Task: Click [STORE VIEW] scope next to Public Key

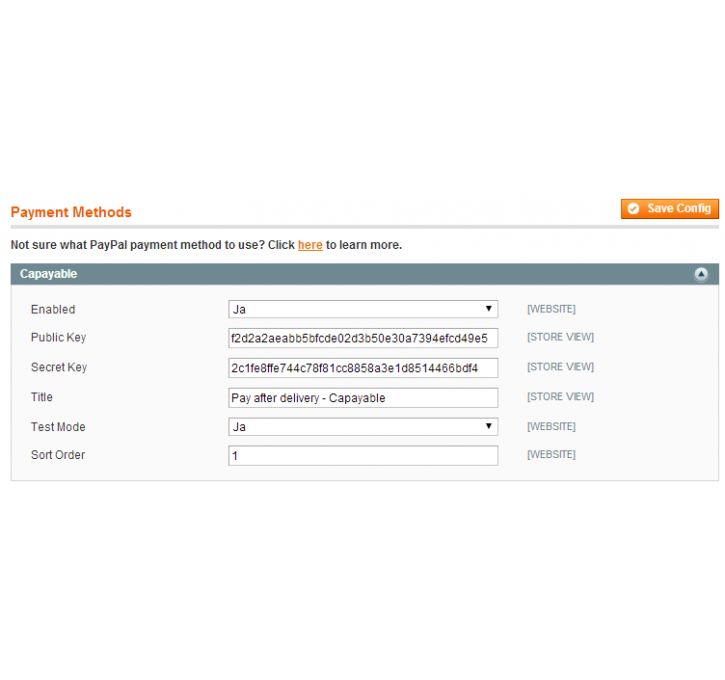Action: tap(560, 337)
